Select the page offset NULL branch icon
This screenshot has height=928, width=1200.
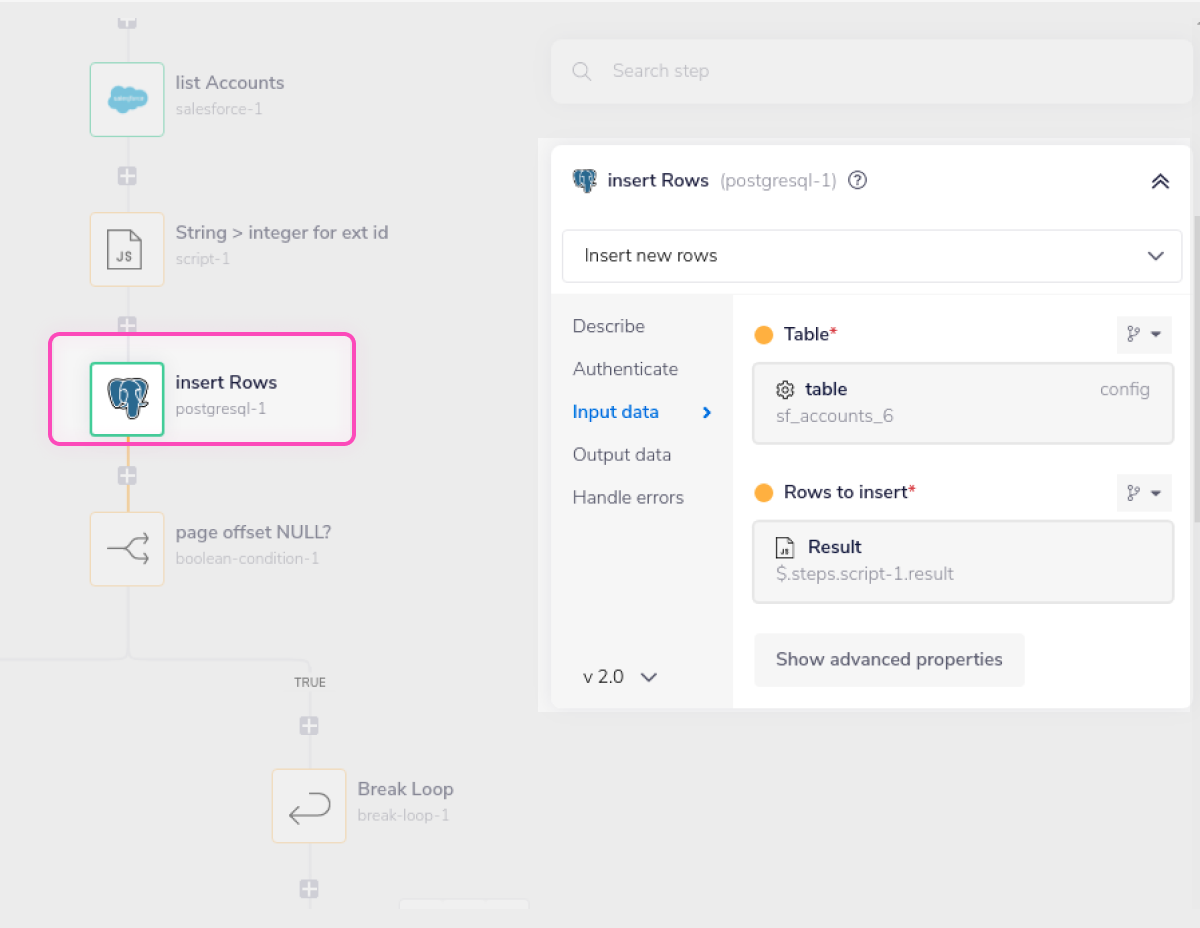pos(127,548)
